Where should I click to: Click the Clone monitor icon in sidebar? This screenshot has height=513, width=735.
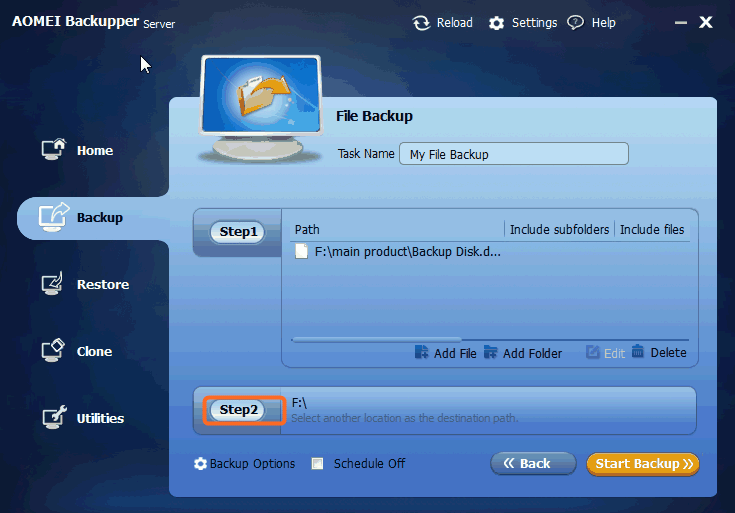coord(52,350)
